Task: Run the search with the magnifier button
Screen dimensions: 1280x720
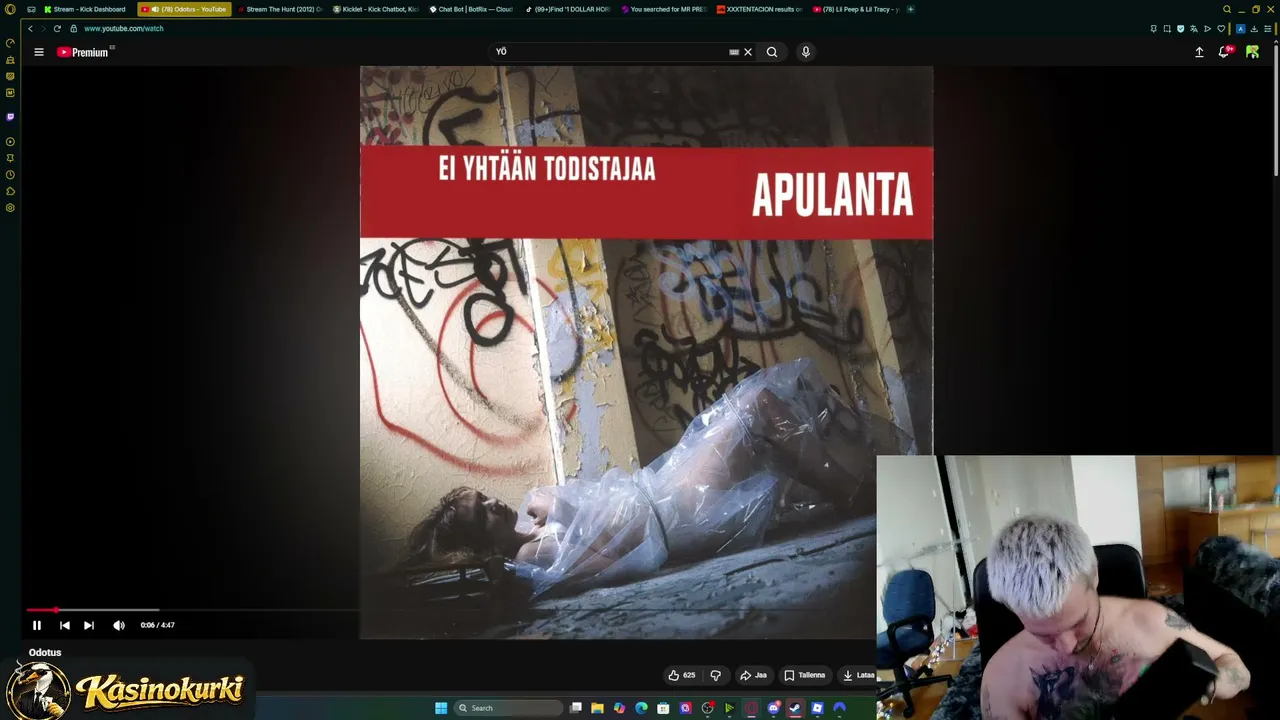Action: tap(772, 52)
